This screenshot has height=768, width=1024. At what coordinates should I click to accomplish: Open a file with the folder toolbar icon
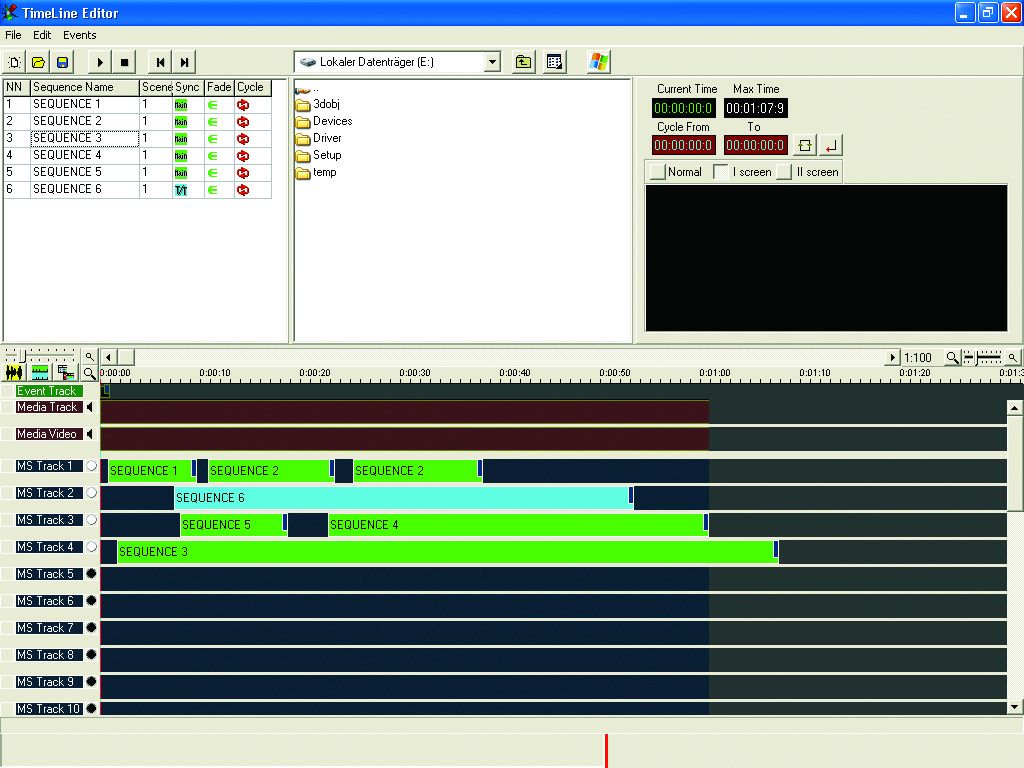click(x=39, y=63)
